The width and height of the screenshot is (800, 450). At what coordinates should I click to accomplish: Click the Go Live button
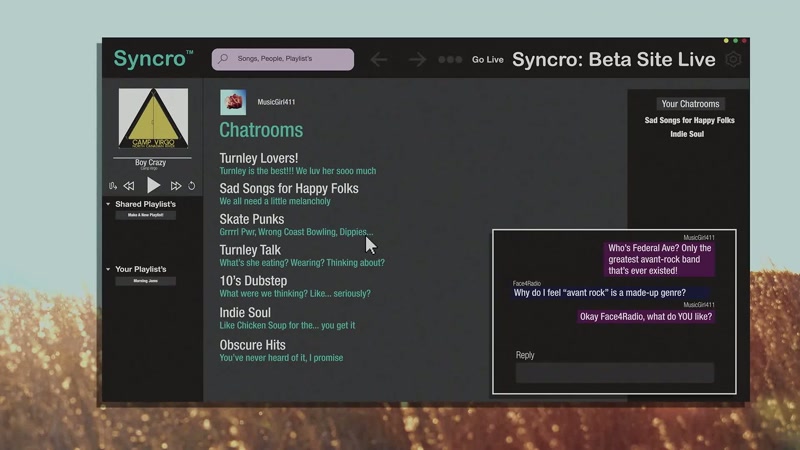(x=488, y=60)
